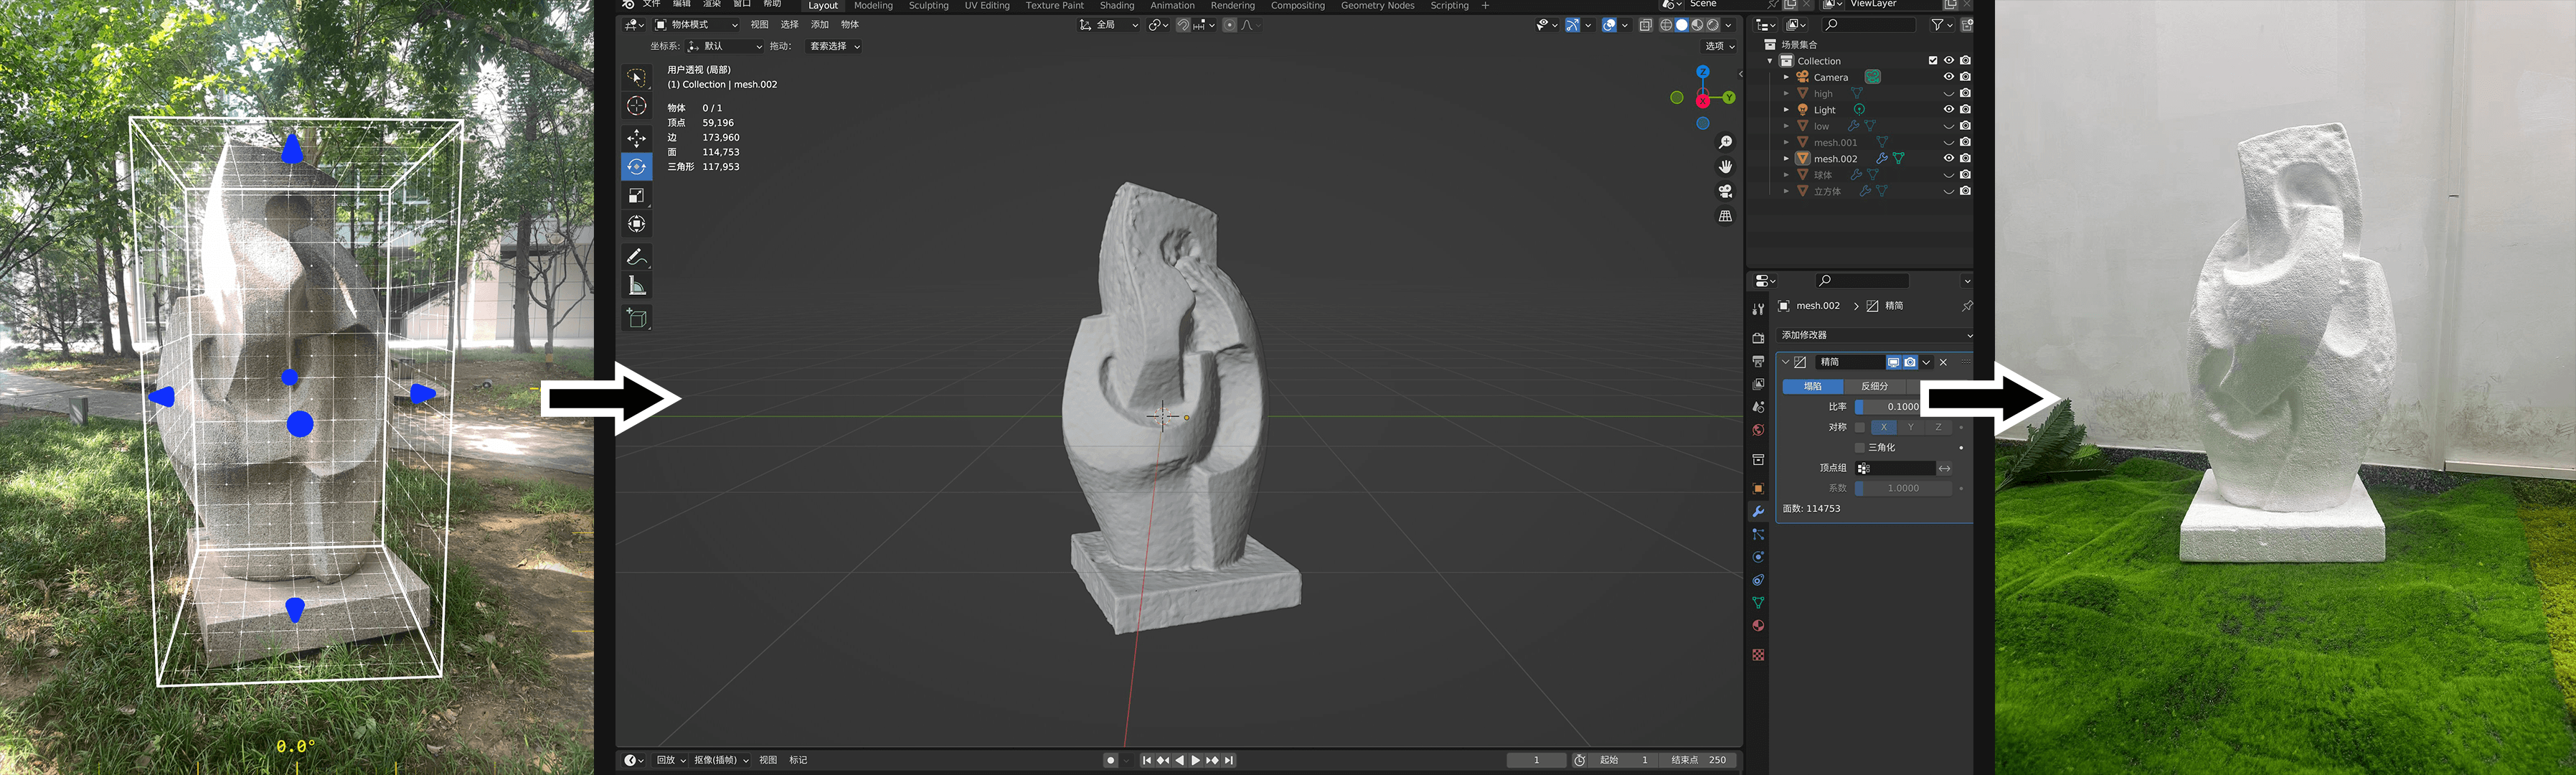Viewport: 2576px width, 775px height.
Task: Switch to the Sculpting workspace tab
Action: pyautogui.click(x=928, y=6)
